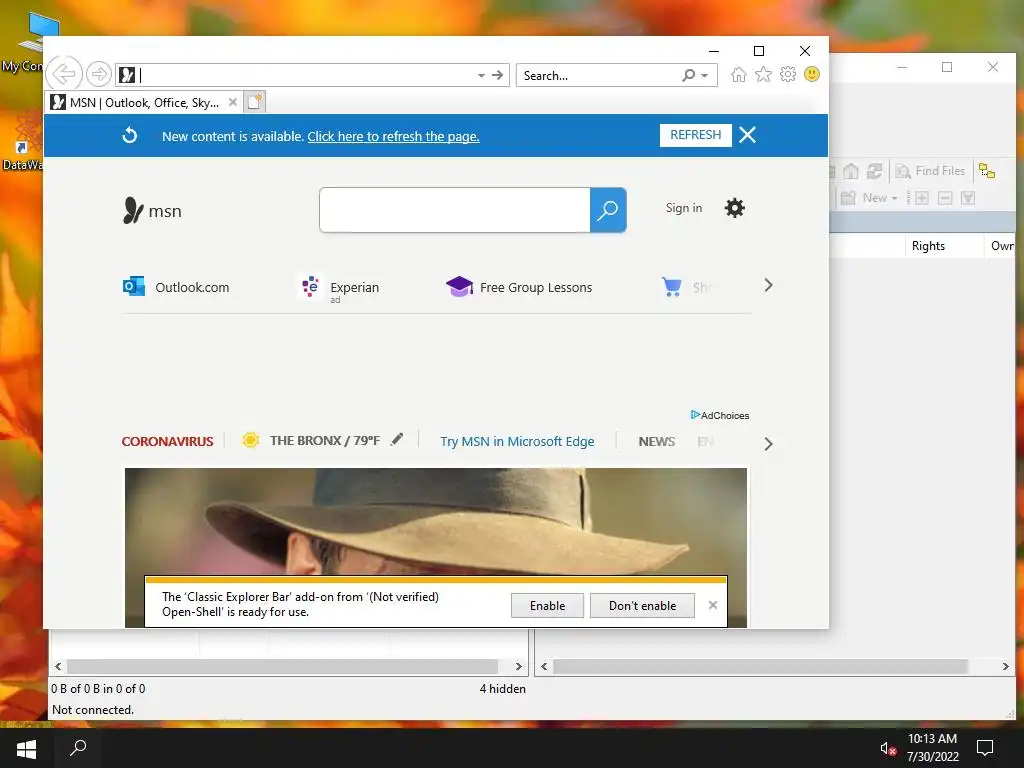Click the pencil edit location icon
Viewport: 1024px width, 768px height.
pyautogui.click(x=397, y=440)
